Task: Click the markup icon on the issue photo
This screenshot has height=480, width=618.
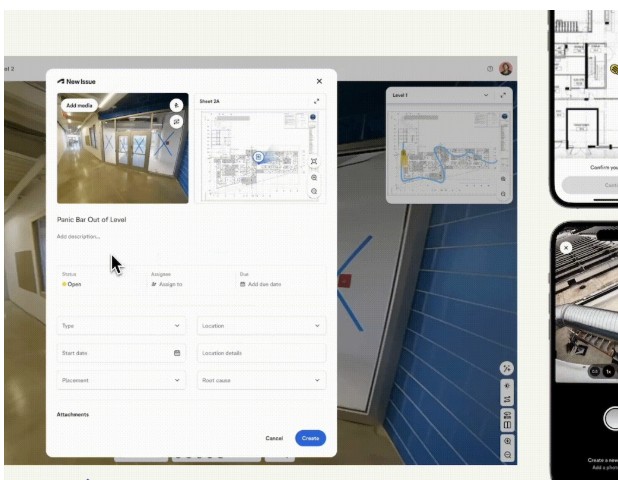Action: (x=176, y=122)
